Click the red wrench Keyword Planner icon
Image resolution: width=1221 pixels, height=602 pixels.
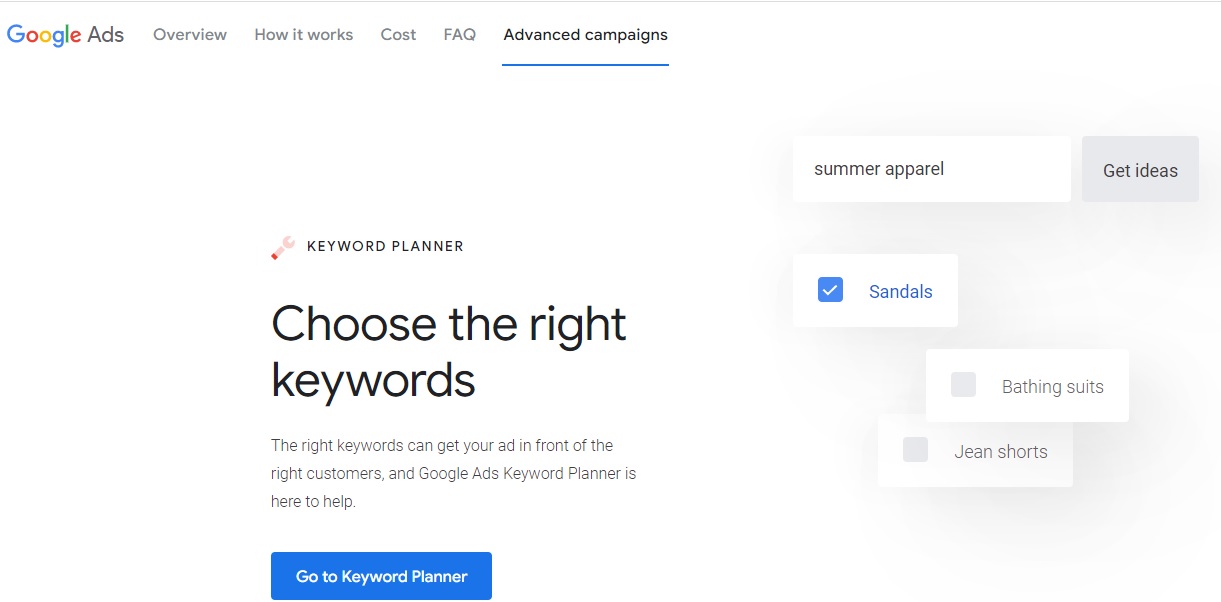pyautogui.click(x=283, y=247)
